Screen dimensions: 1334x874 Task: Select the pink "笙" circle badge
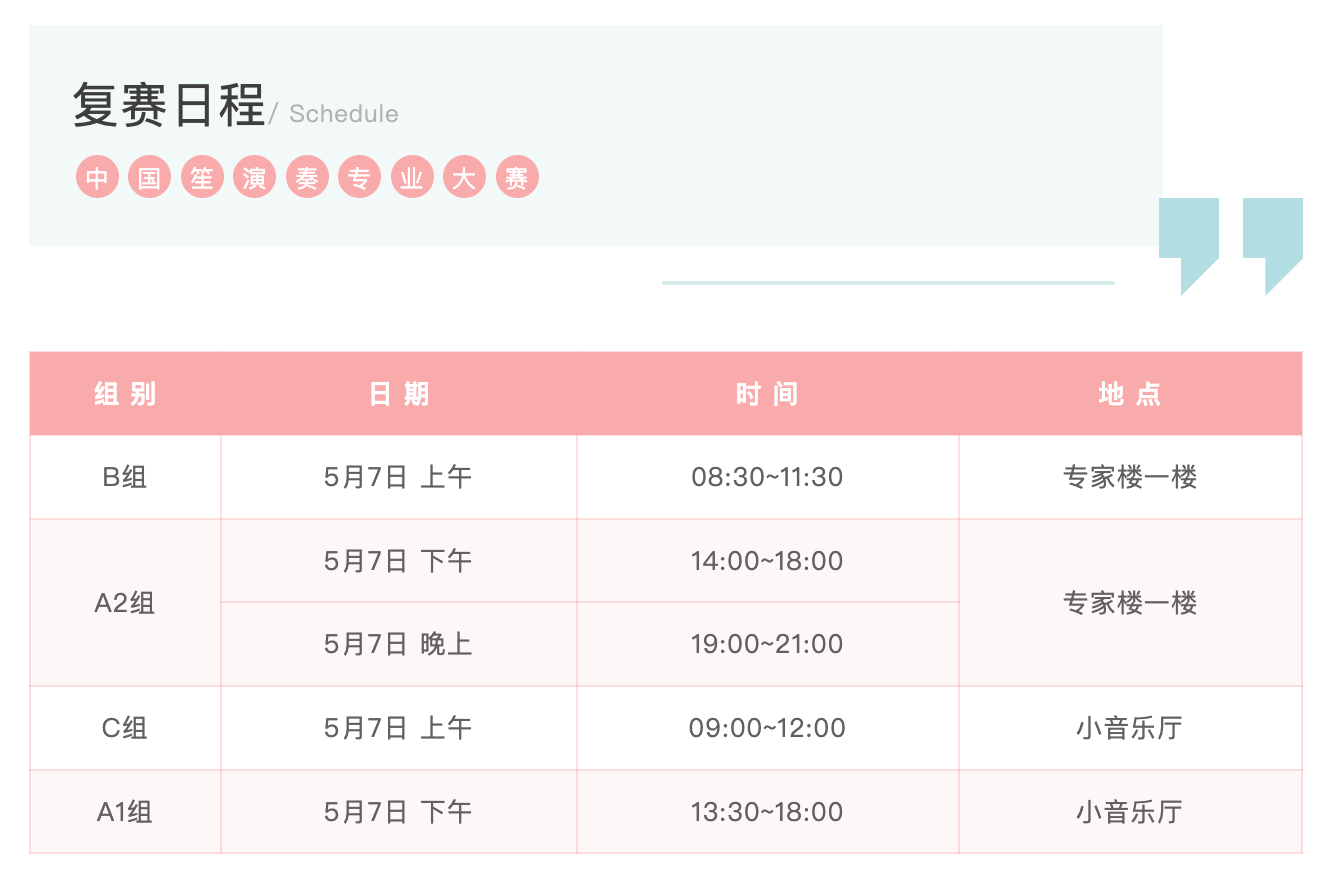202,178
